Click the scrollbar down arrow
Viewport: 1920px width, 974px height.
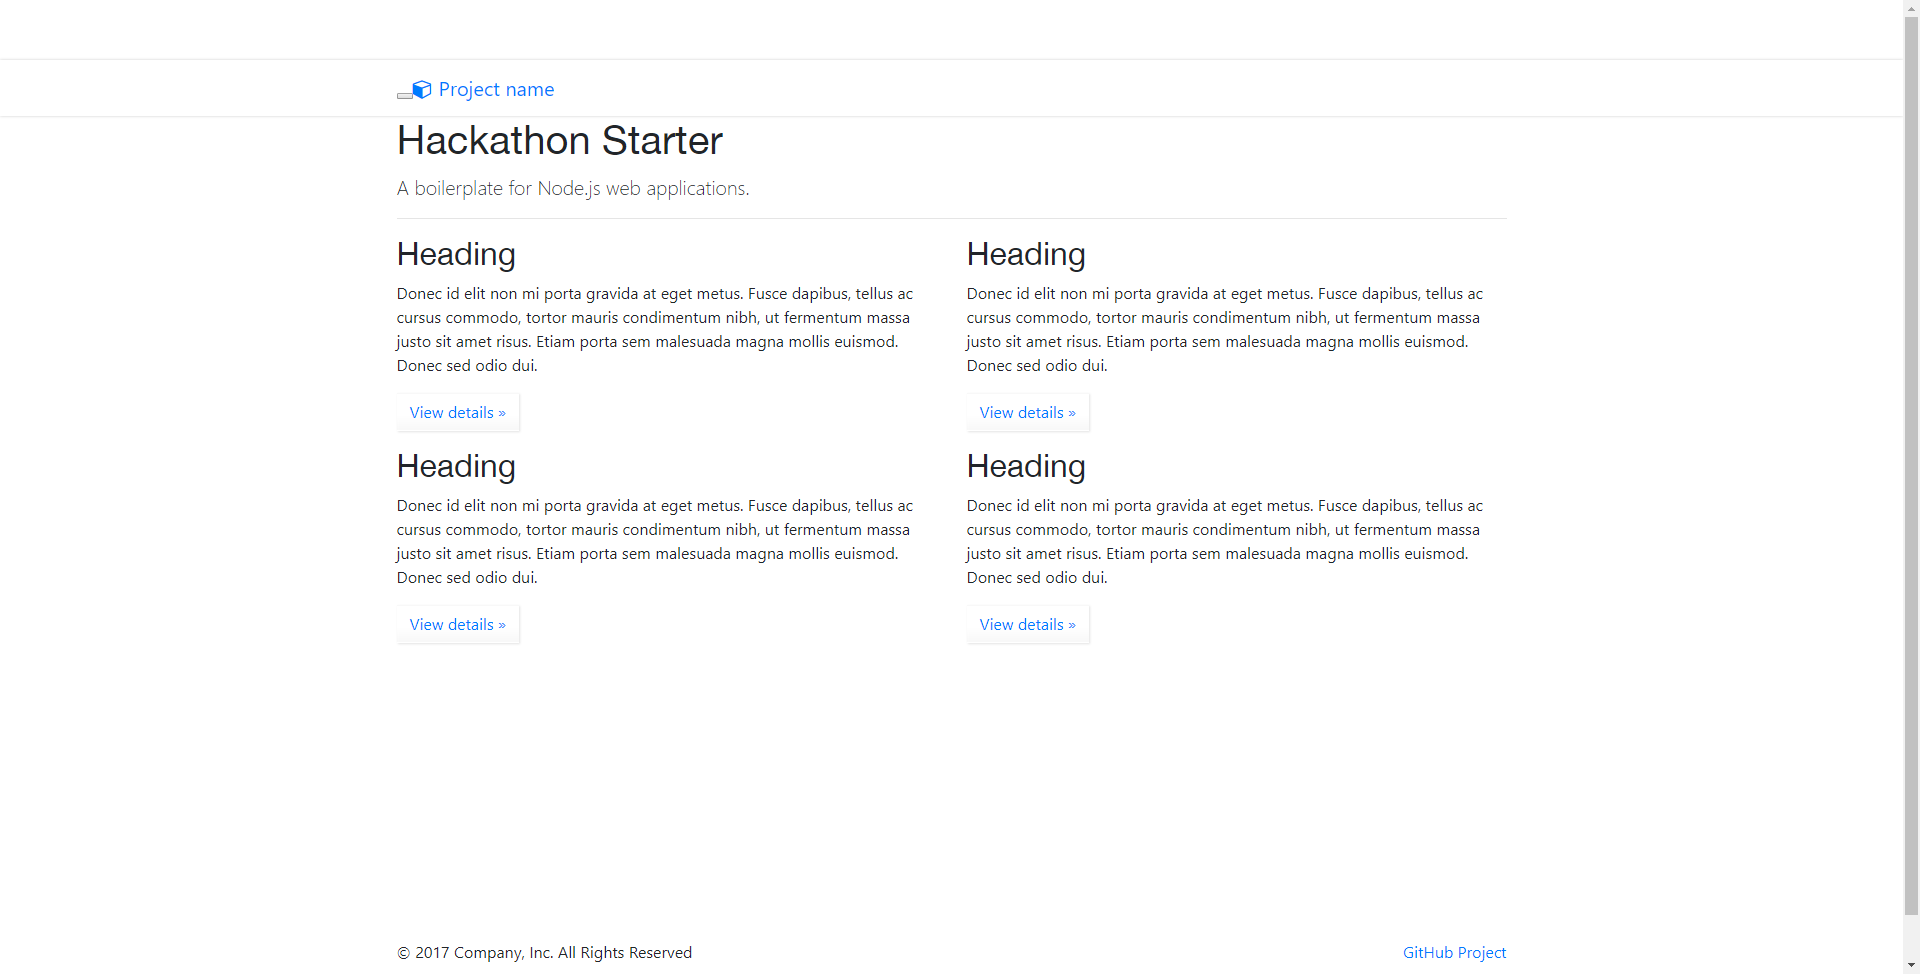(x=1911, y=966)
